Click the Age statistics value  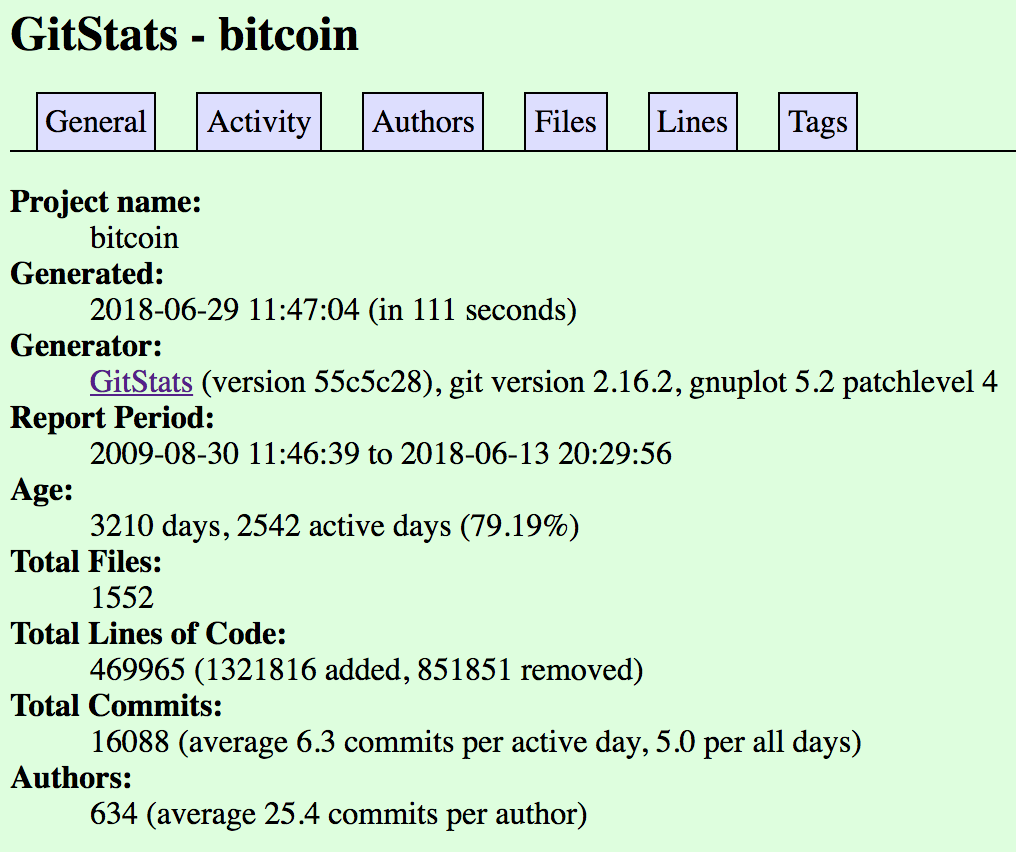click(x=334, y=526)
